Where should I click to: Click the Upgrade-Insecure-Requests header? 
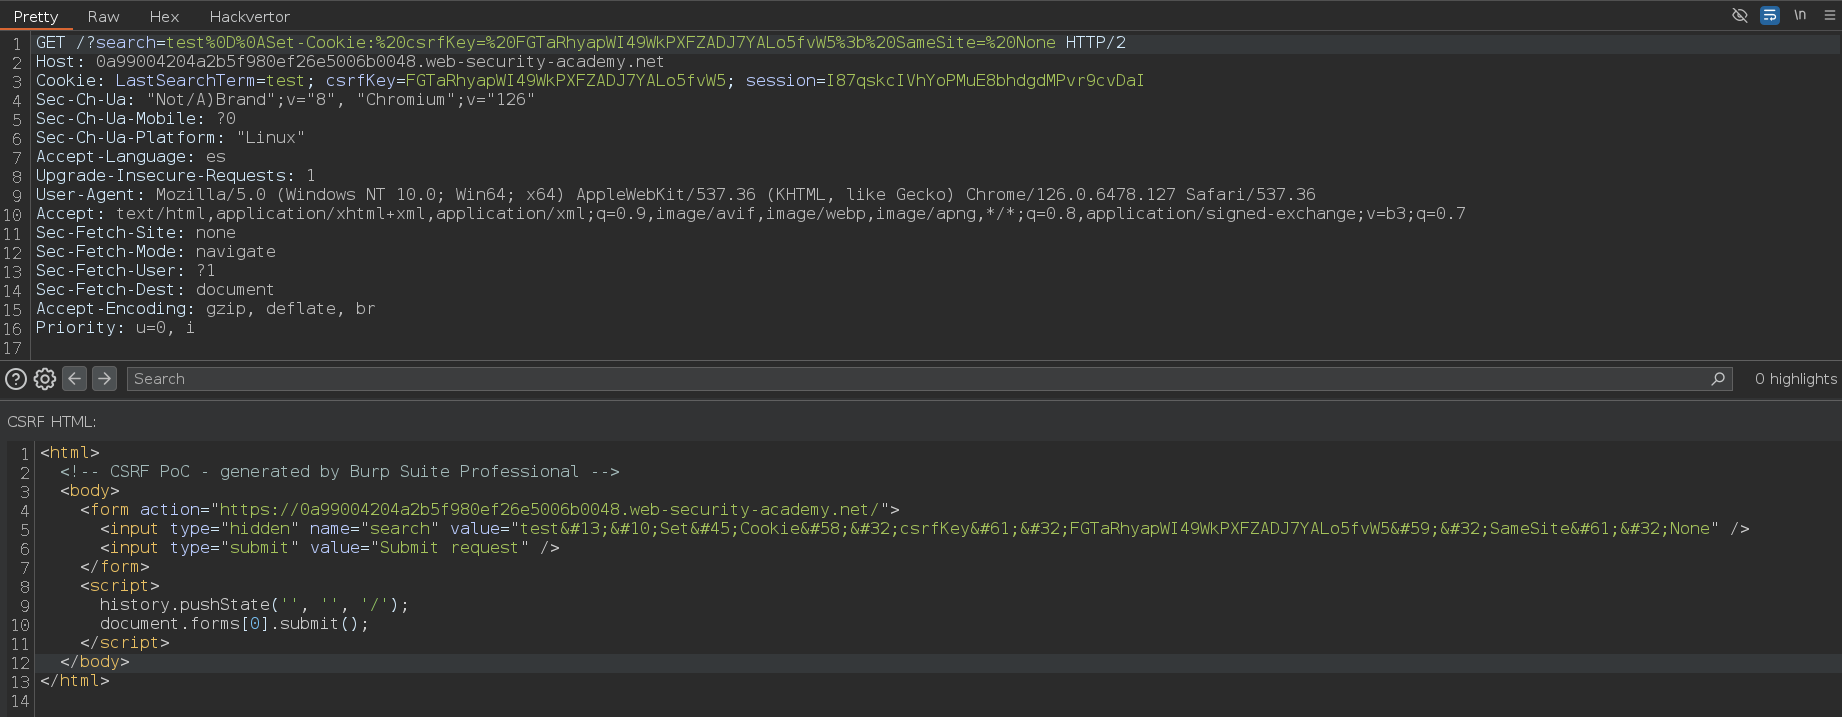click(176, 176)
